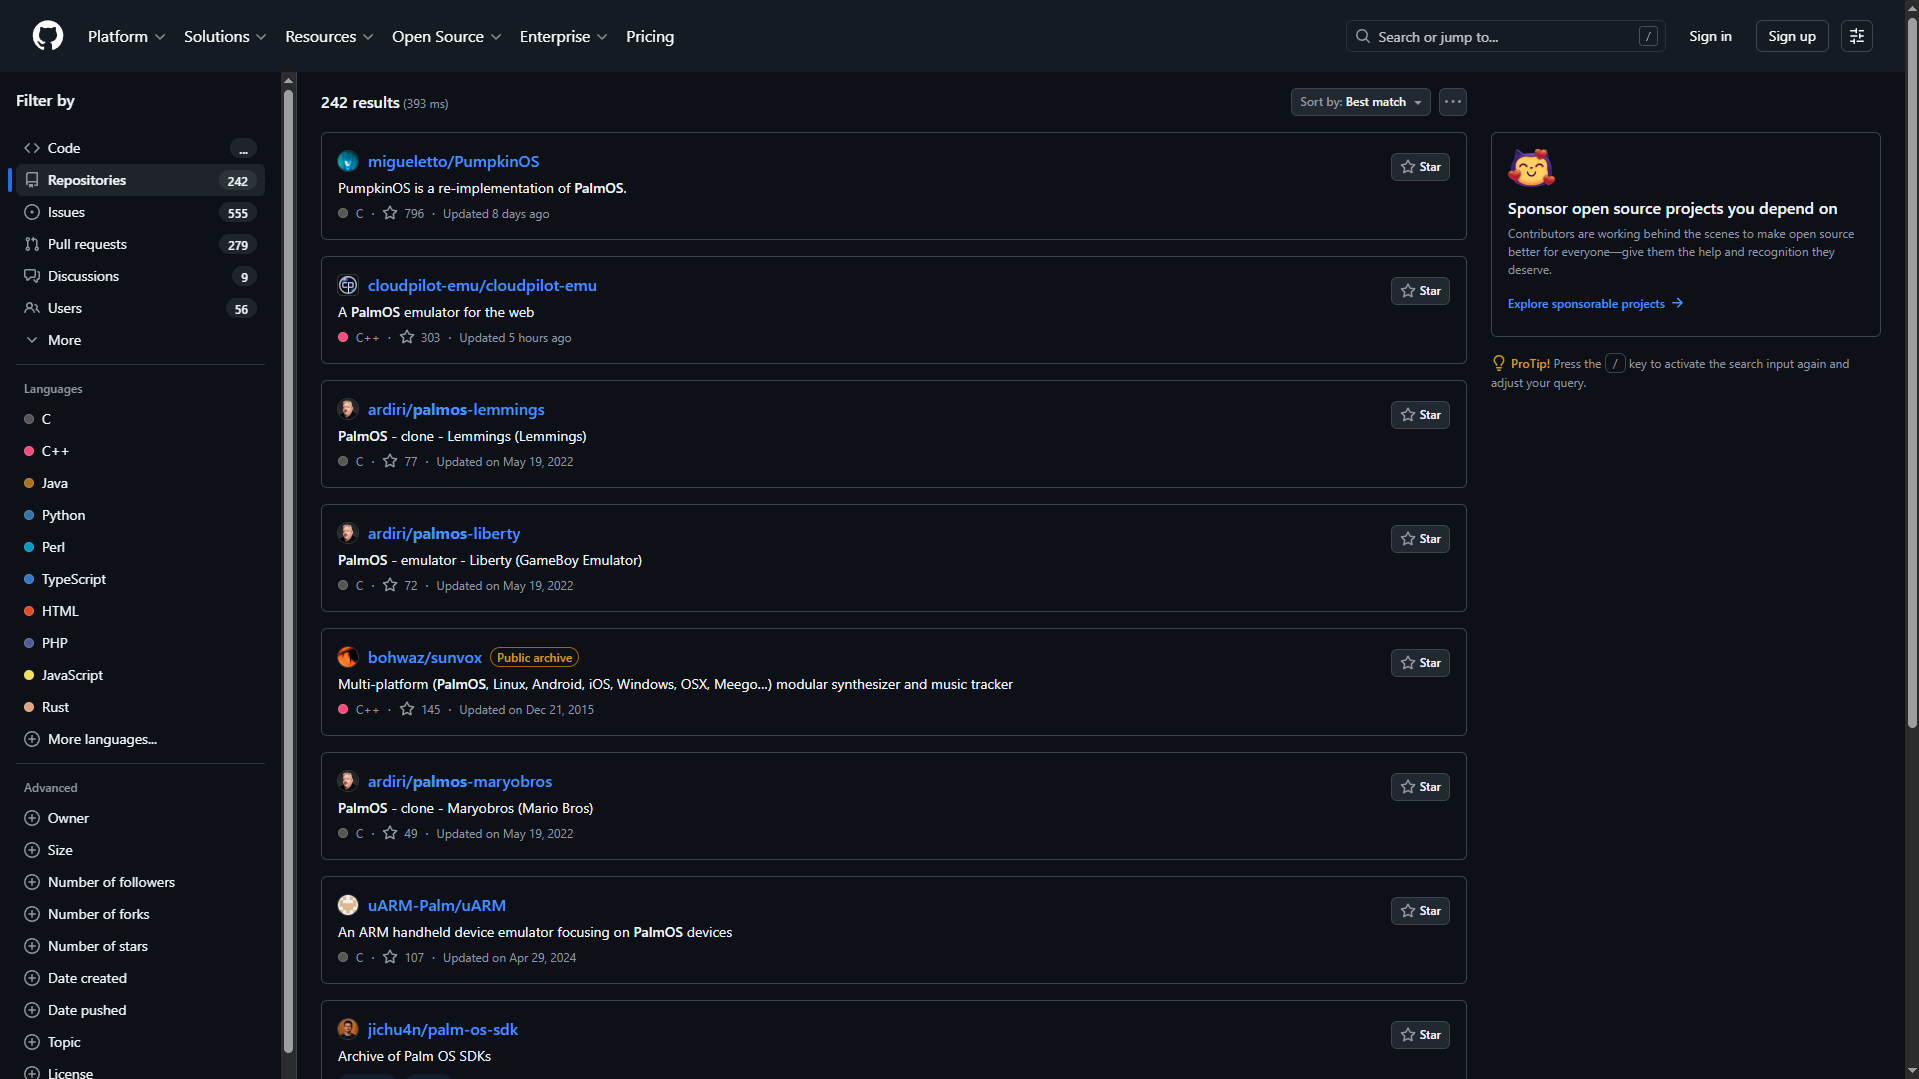Click the star count 145 on sunvox
The image size is (1919, 1079).
point(420,710)
